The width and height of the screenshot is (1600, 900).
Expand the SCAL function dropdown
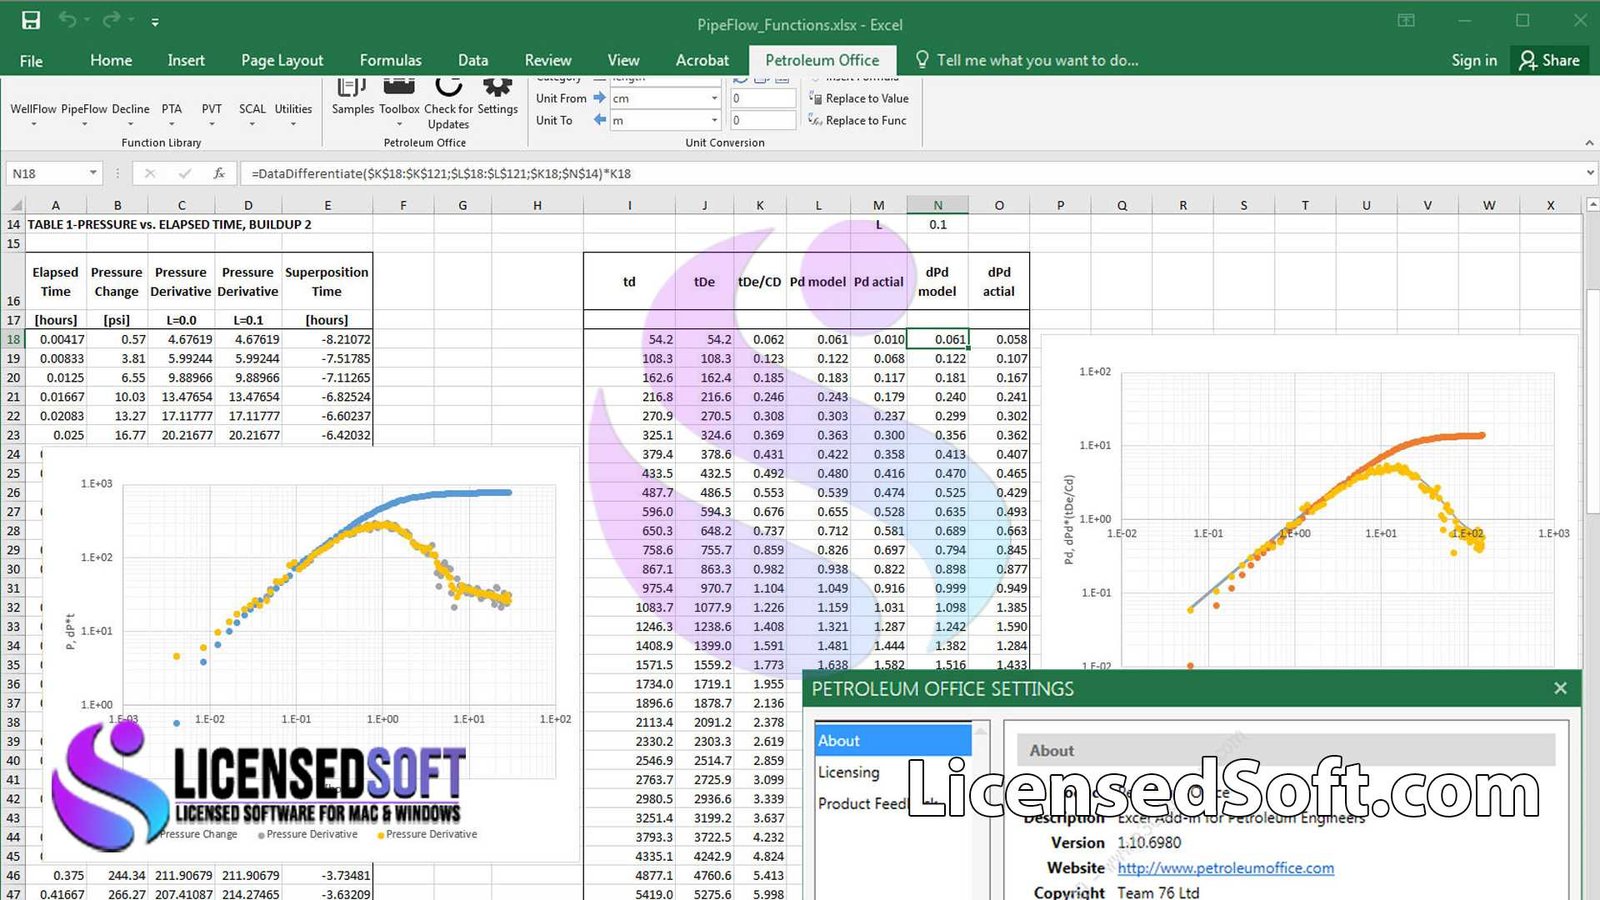point(252,124)
